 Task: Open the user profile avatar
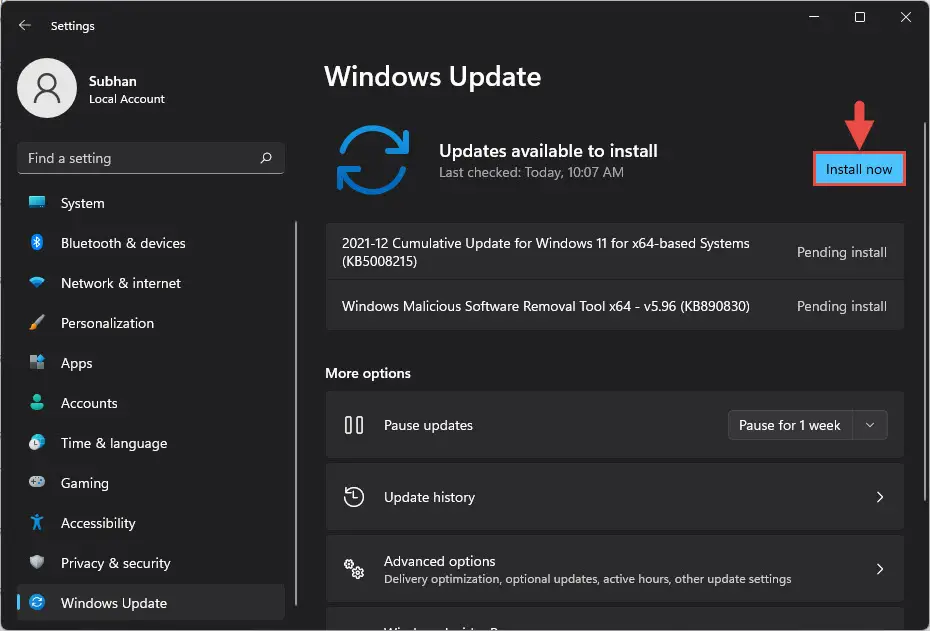47,88
